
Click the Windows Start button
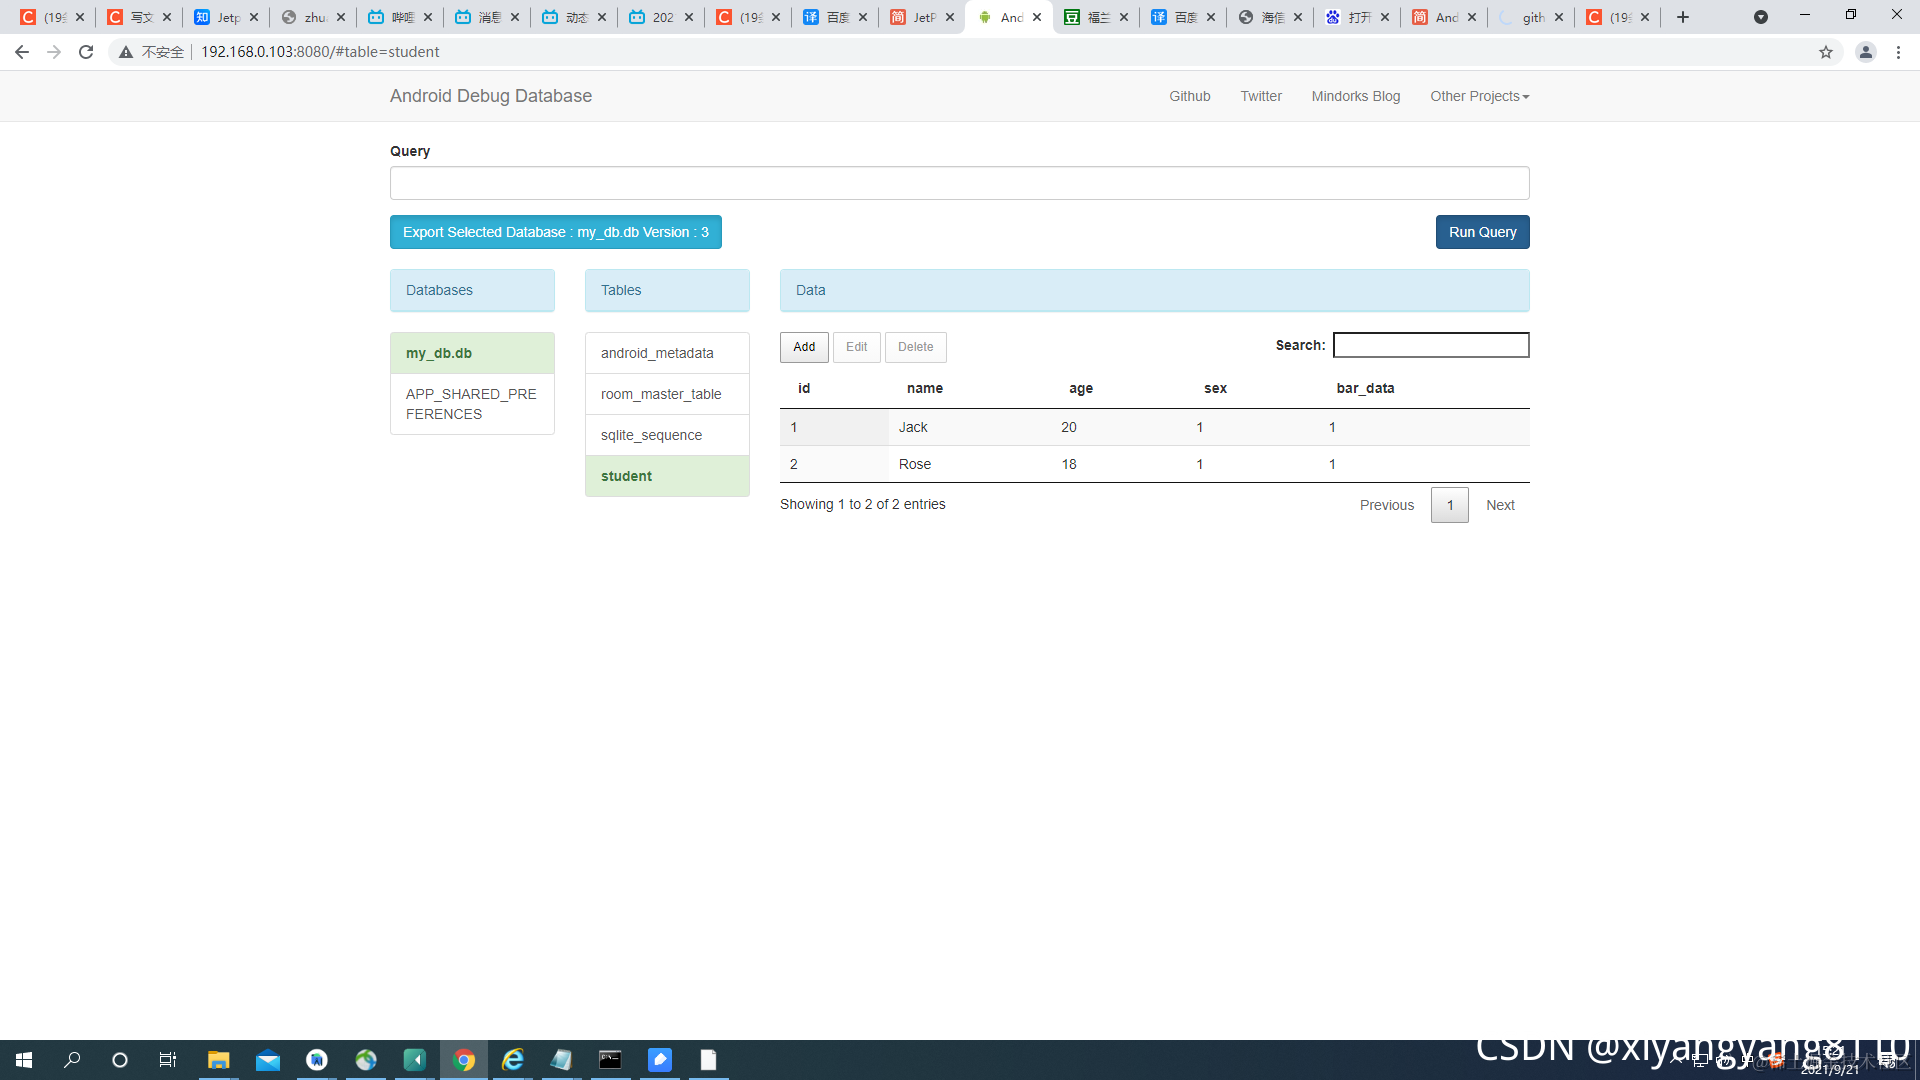(x=24, y=1060)
